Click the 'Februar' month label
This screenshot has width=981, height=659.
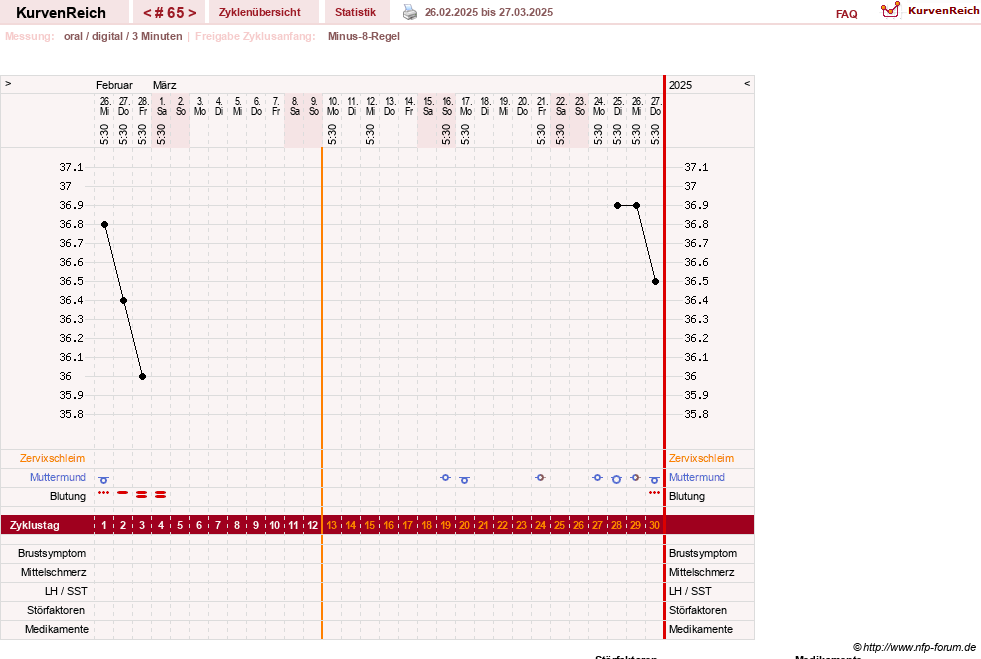[x=114, y=85]
